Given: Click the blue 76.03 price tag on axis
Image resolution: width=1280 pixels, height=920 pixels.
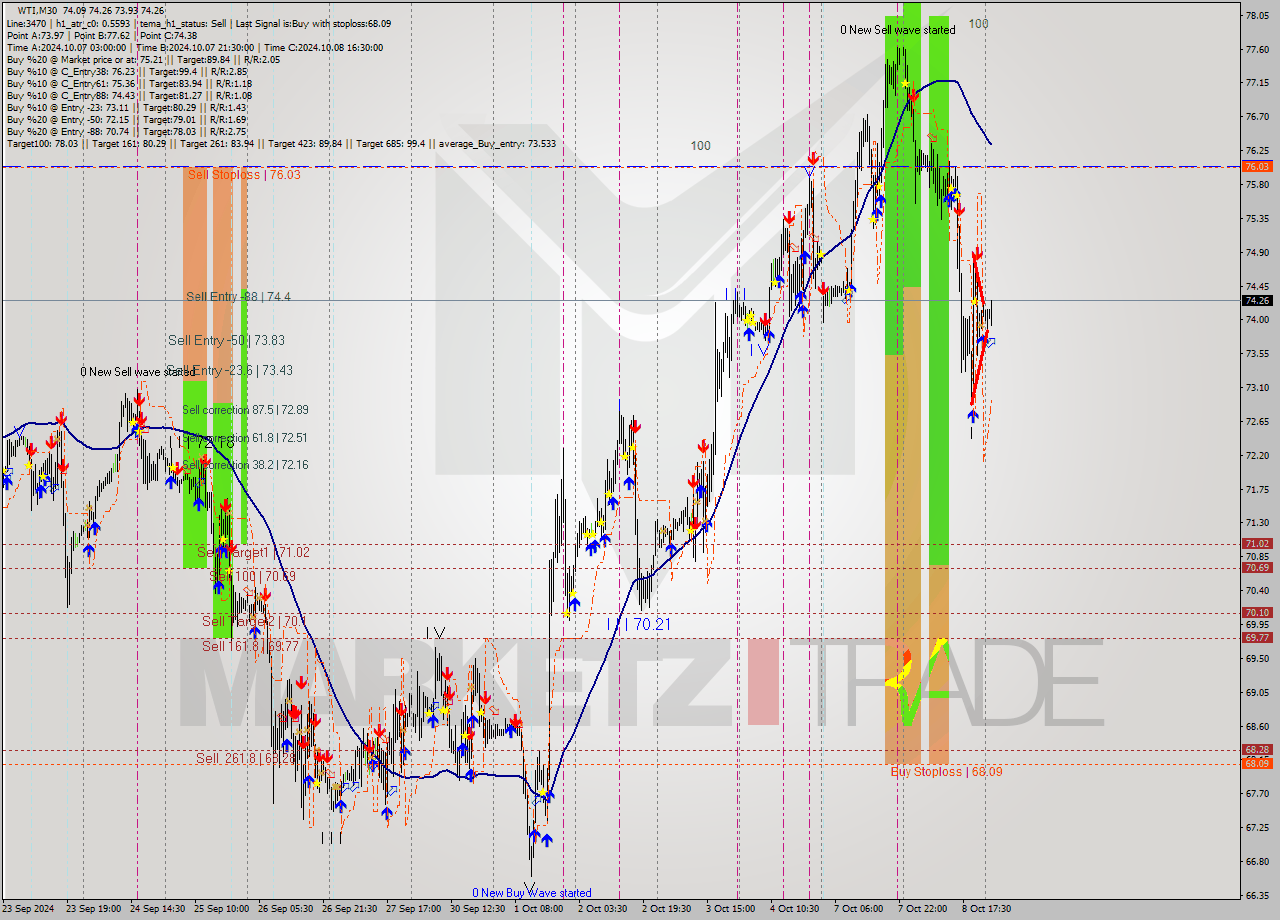Looking at the screenshot, I should click(1257, 166).
